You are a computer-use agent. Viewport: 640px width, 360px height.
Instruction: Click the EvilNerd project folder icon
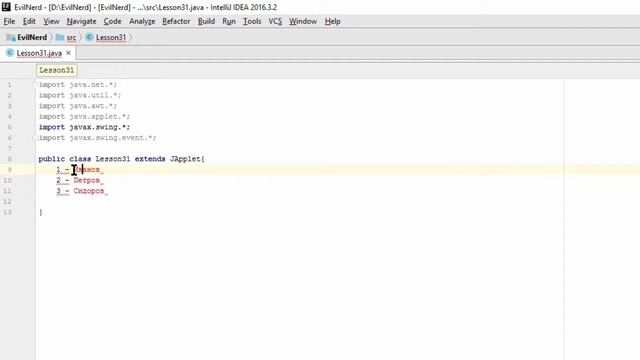(x=11, y=37)
